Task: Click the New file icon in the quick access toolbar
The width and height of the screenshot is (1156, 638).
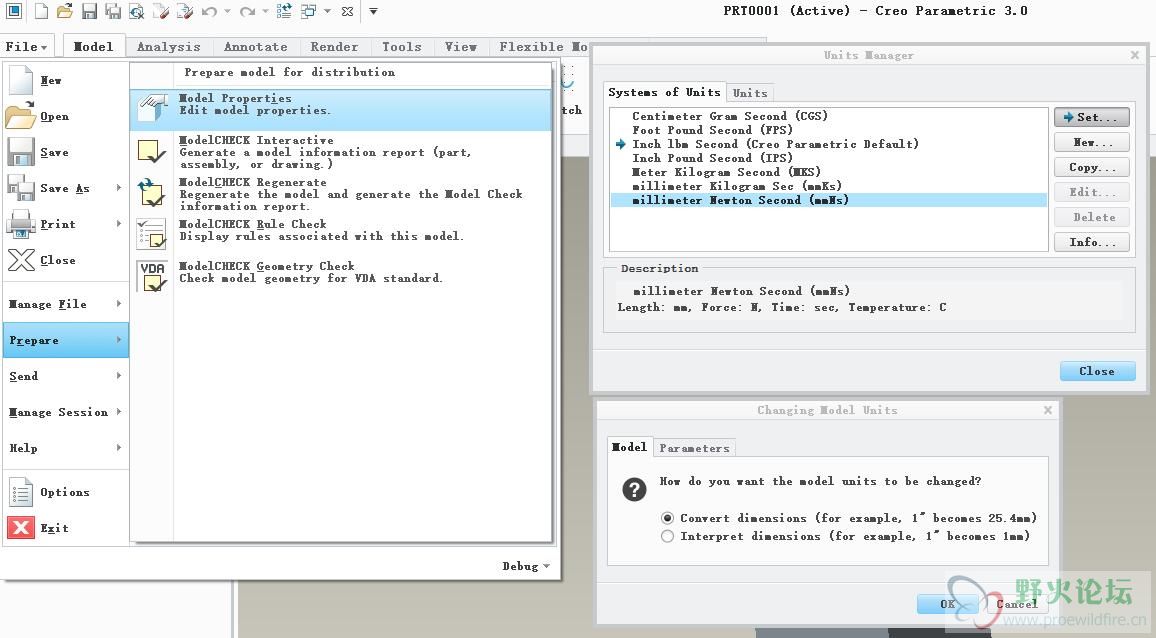Action: (41, 11)
